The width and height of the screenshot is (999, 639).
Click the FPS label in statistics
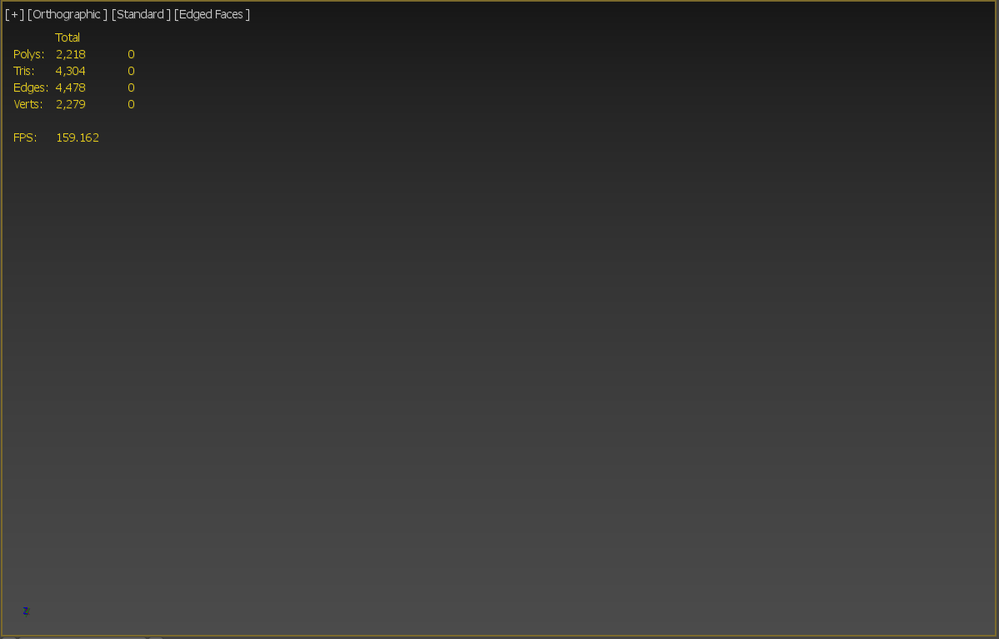click(x=25, y=138)
